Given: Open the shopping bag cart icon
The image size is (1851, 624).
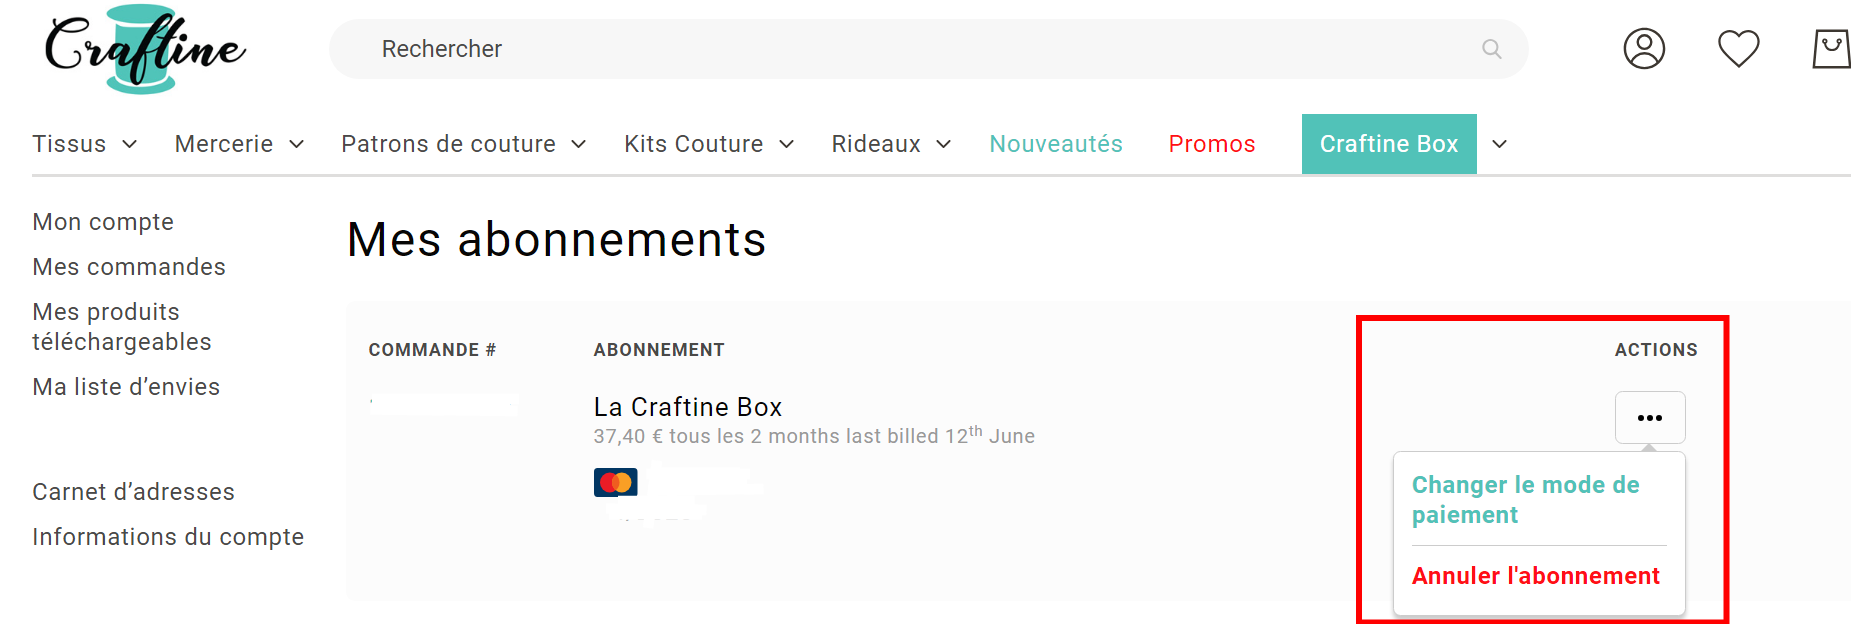Looking at the screenshot, I should point(1831,49).
